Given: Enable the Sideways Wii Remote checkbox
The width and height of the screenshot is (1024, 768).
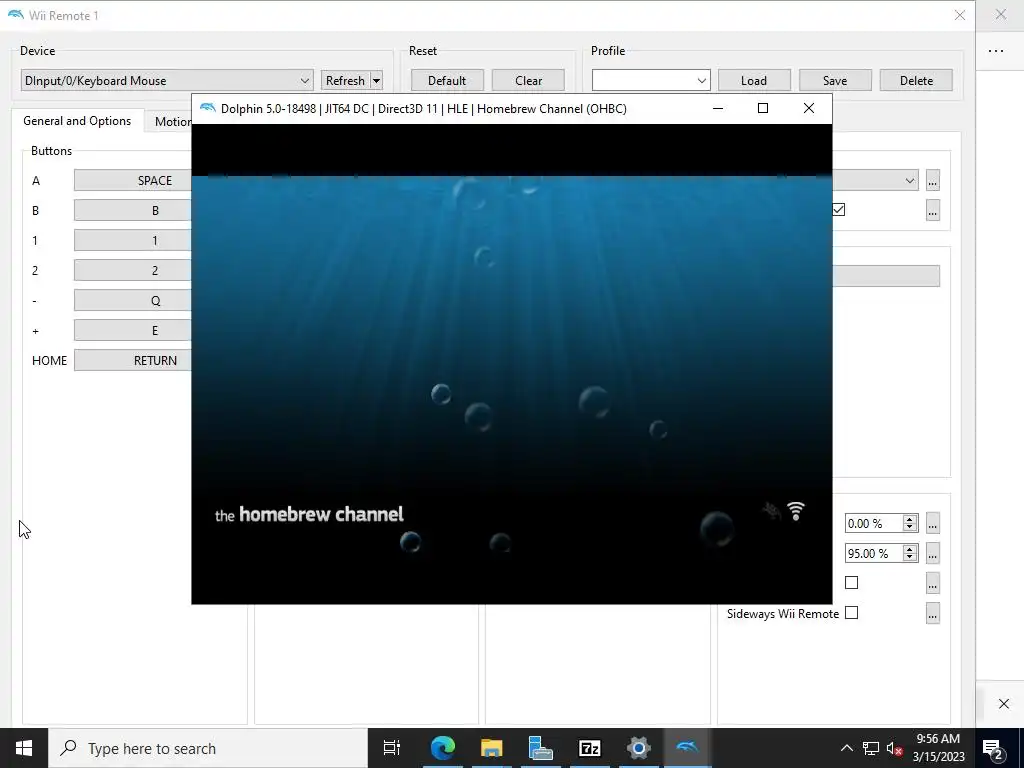Looking at the screenshot, I should (852, 613).
